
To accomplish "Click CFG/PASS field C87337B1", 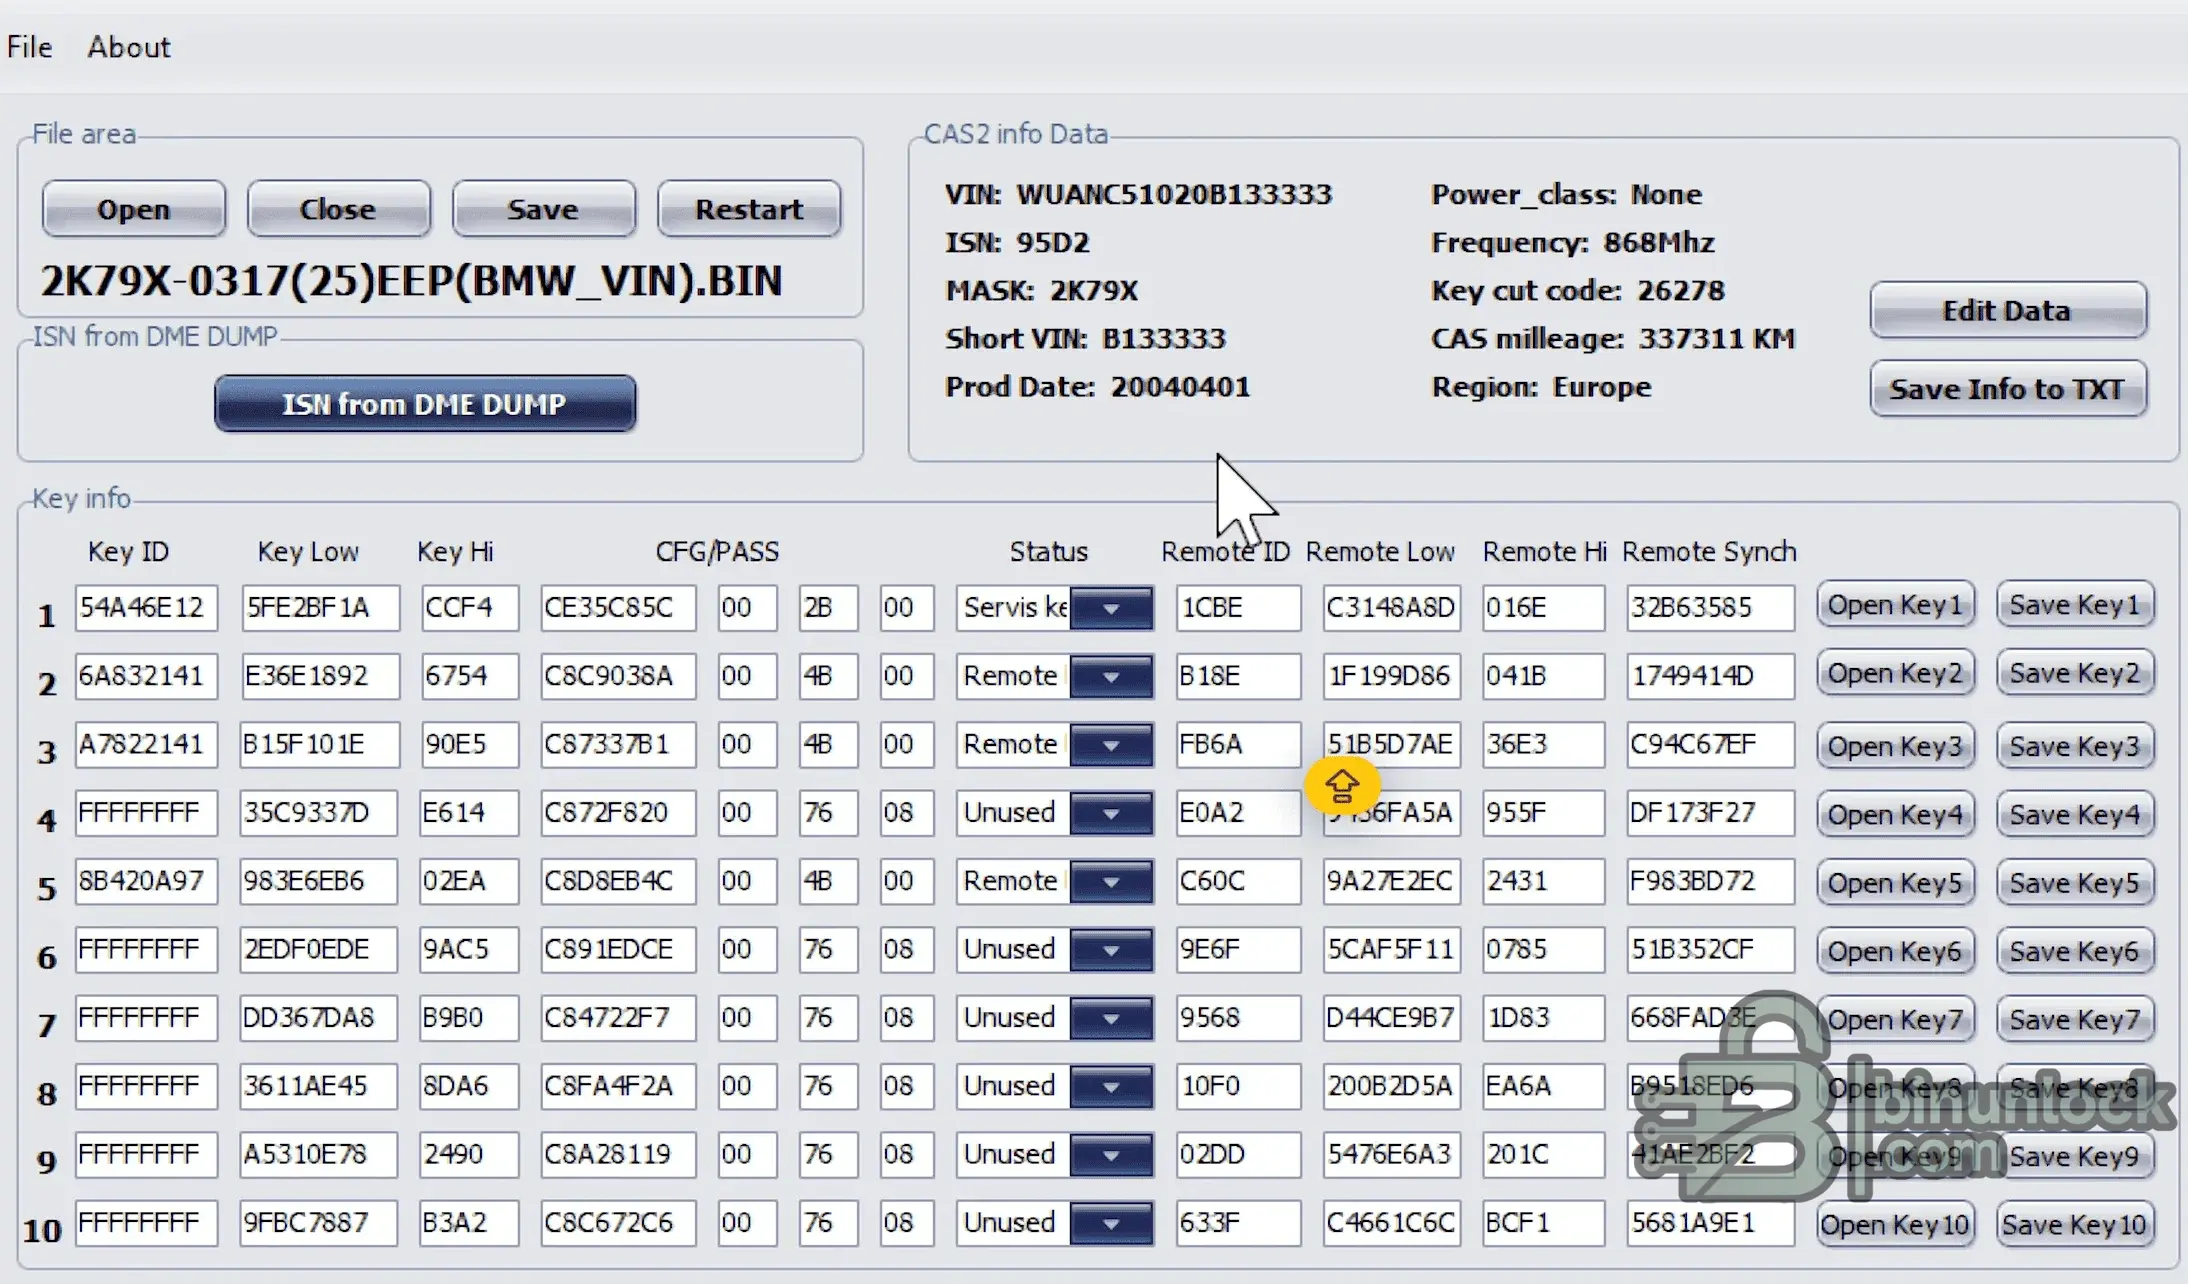I will (x=618, y=744).
